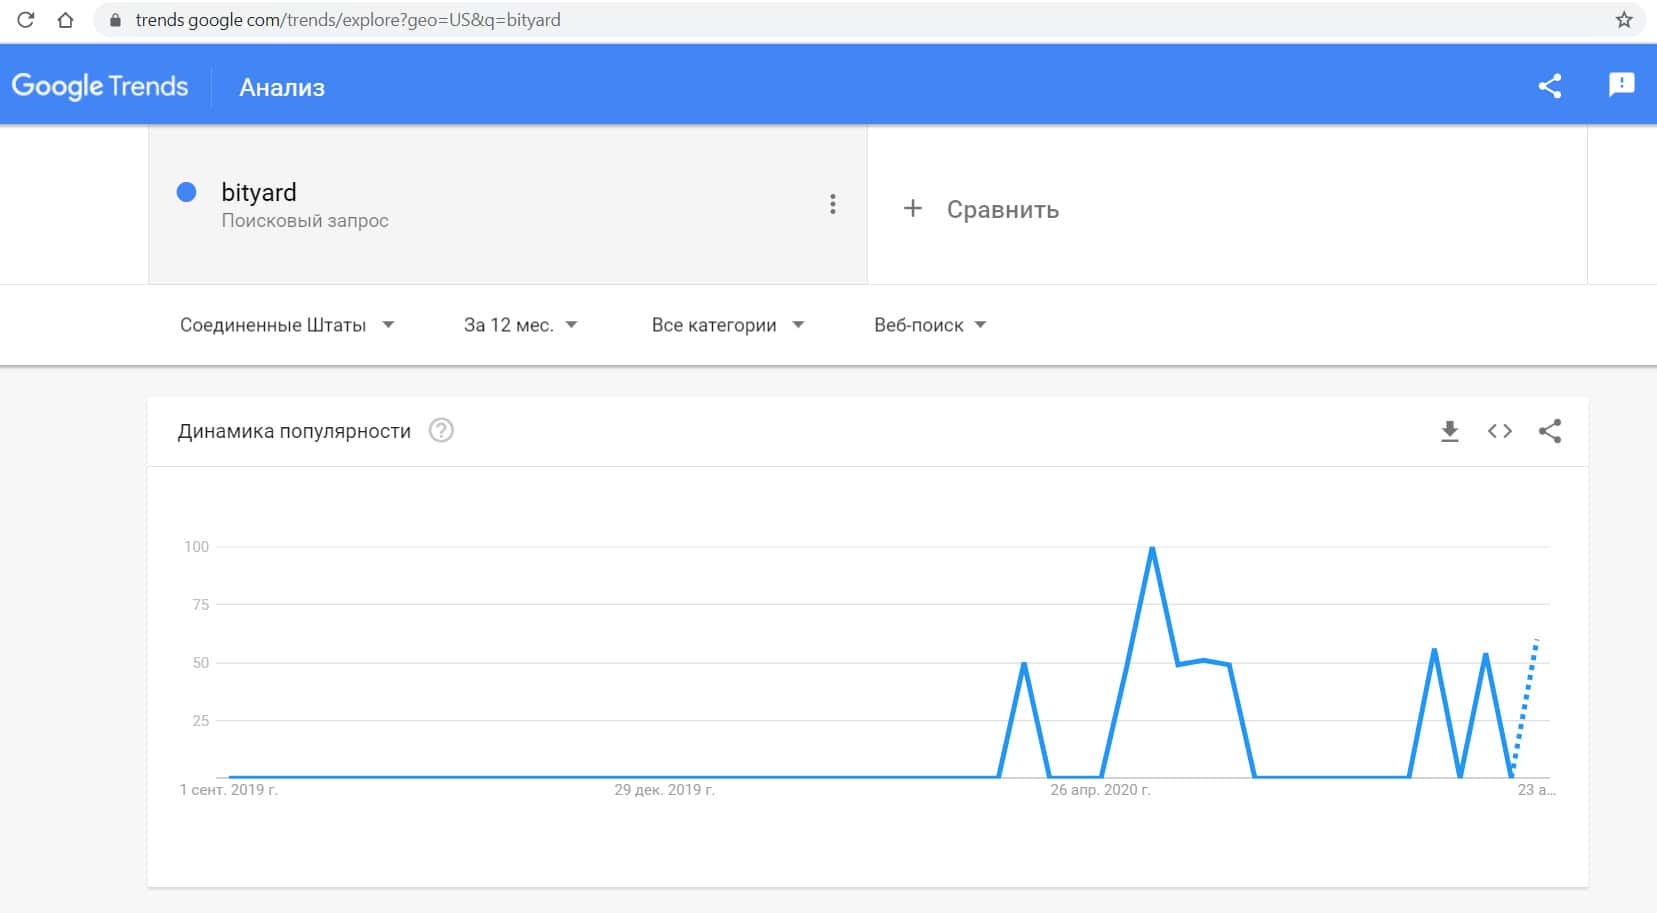Reload the page with browser refresh icon

[x=26, y=20]
